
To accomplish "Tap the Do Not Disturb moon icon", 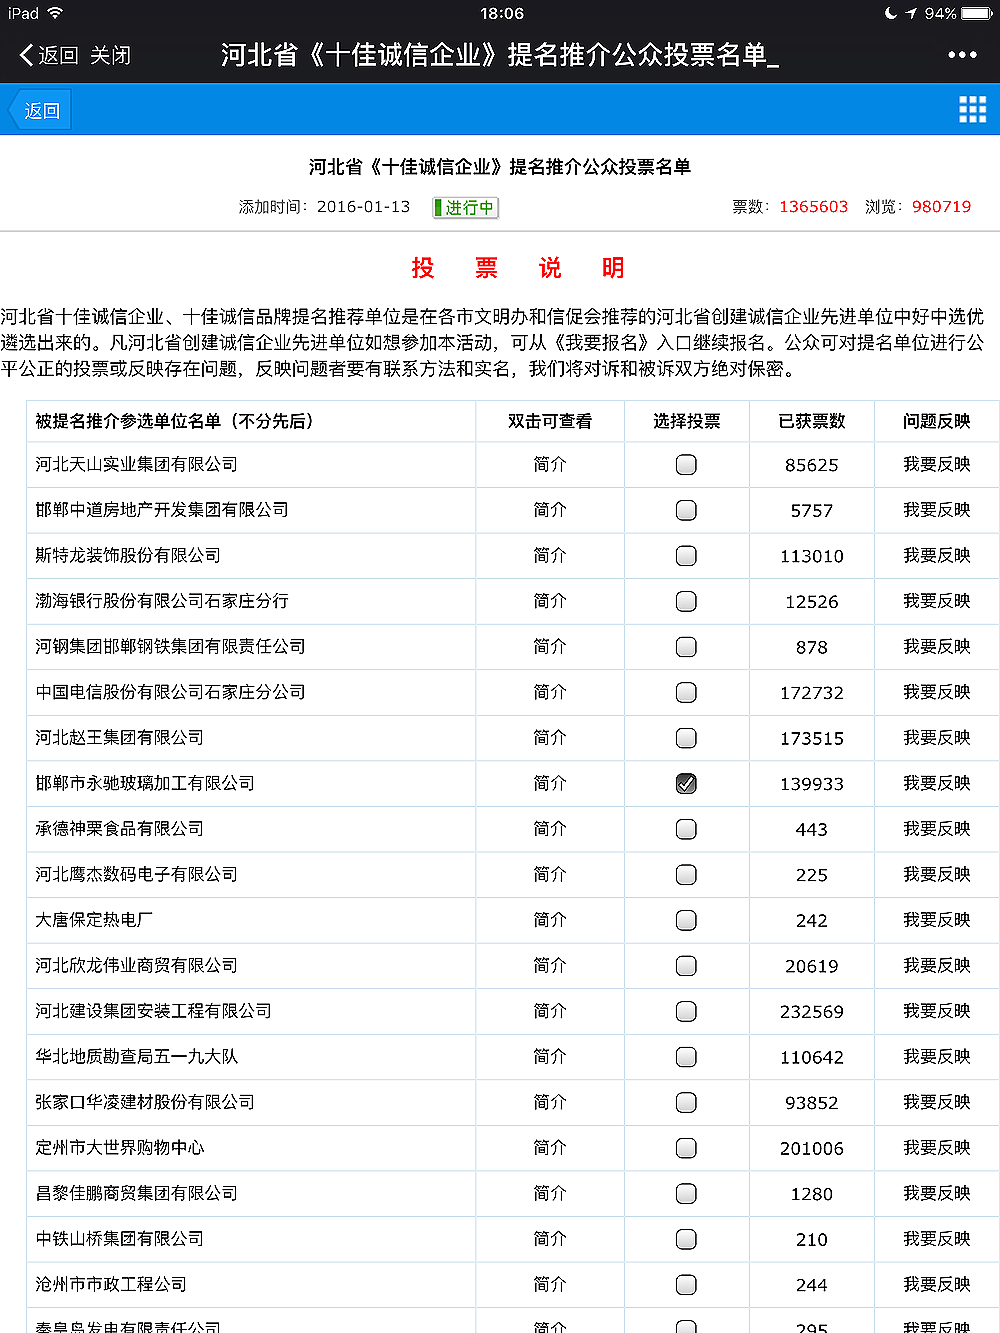I will (x=891, y=13).
